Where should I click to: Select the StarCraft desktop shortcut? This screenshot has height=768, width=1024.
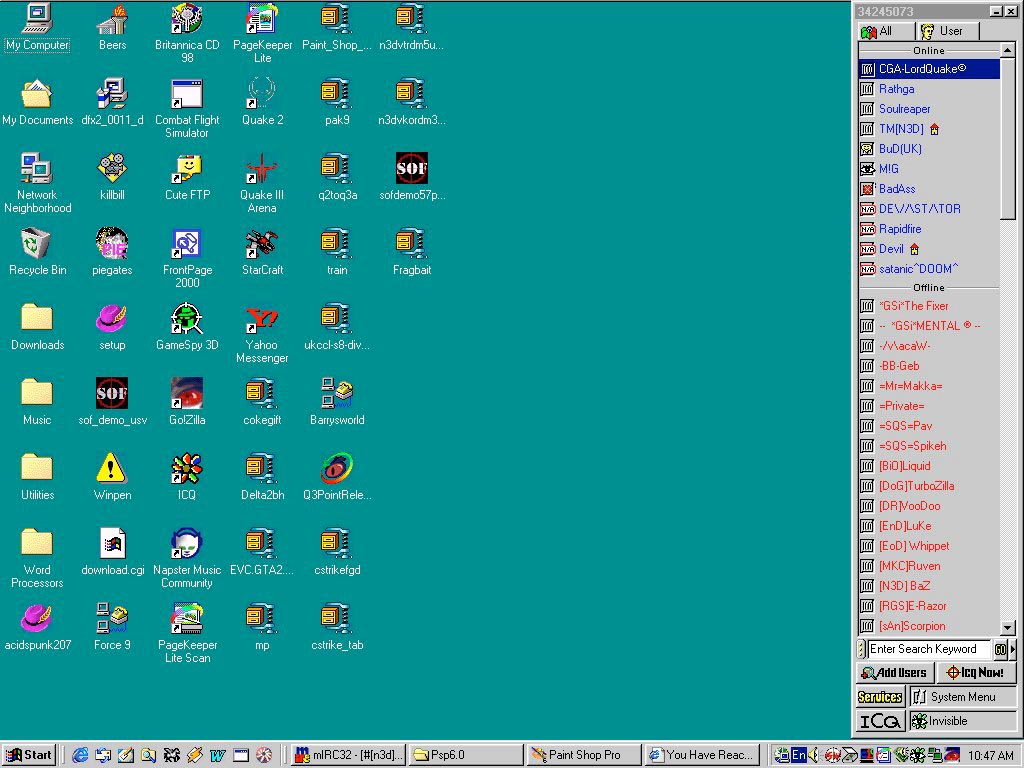click(x=261, y=244)
